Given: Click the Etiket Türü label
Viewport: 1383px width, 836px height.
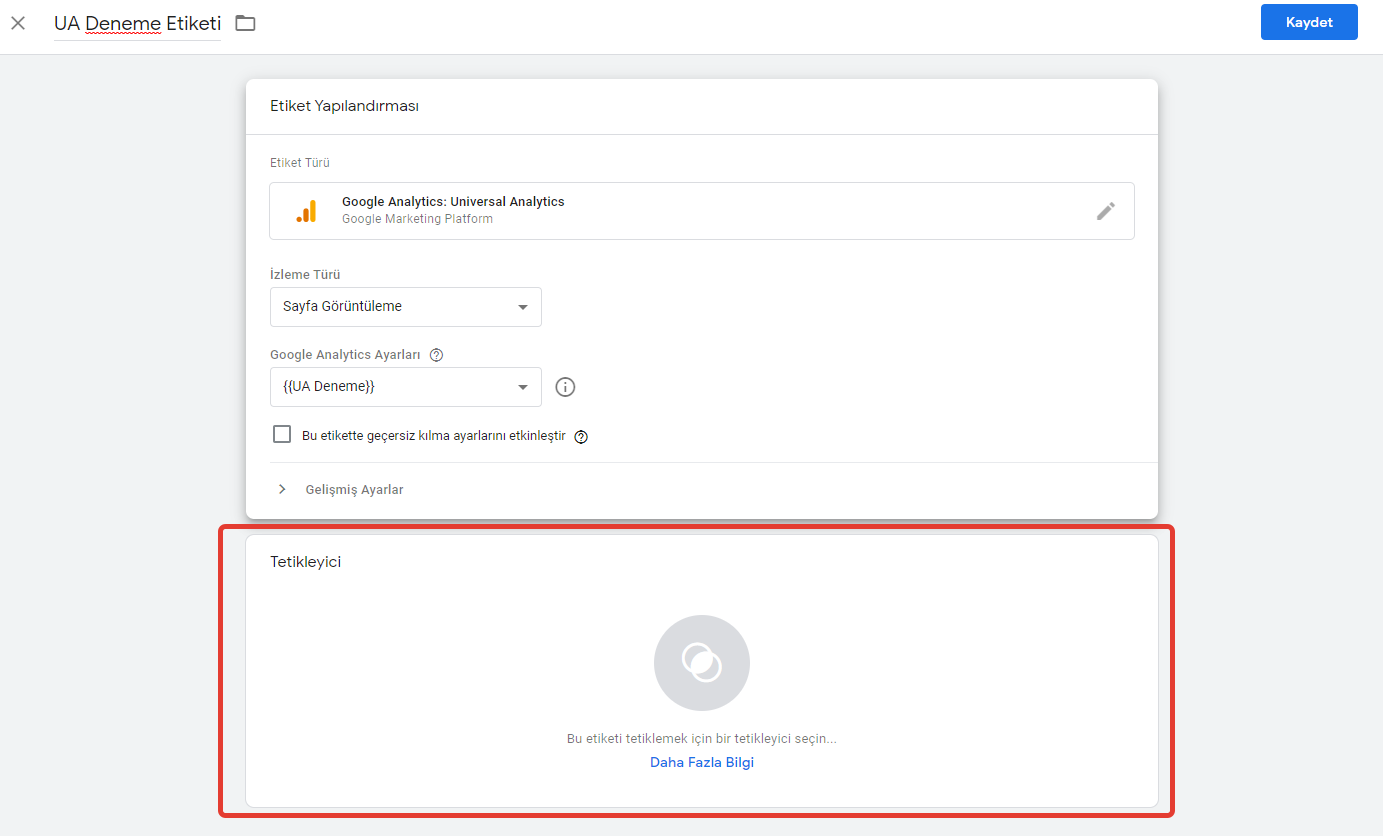Looking at the screenshot, I should (x=300, y=163).
